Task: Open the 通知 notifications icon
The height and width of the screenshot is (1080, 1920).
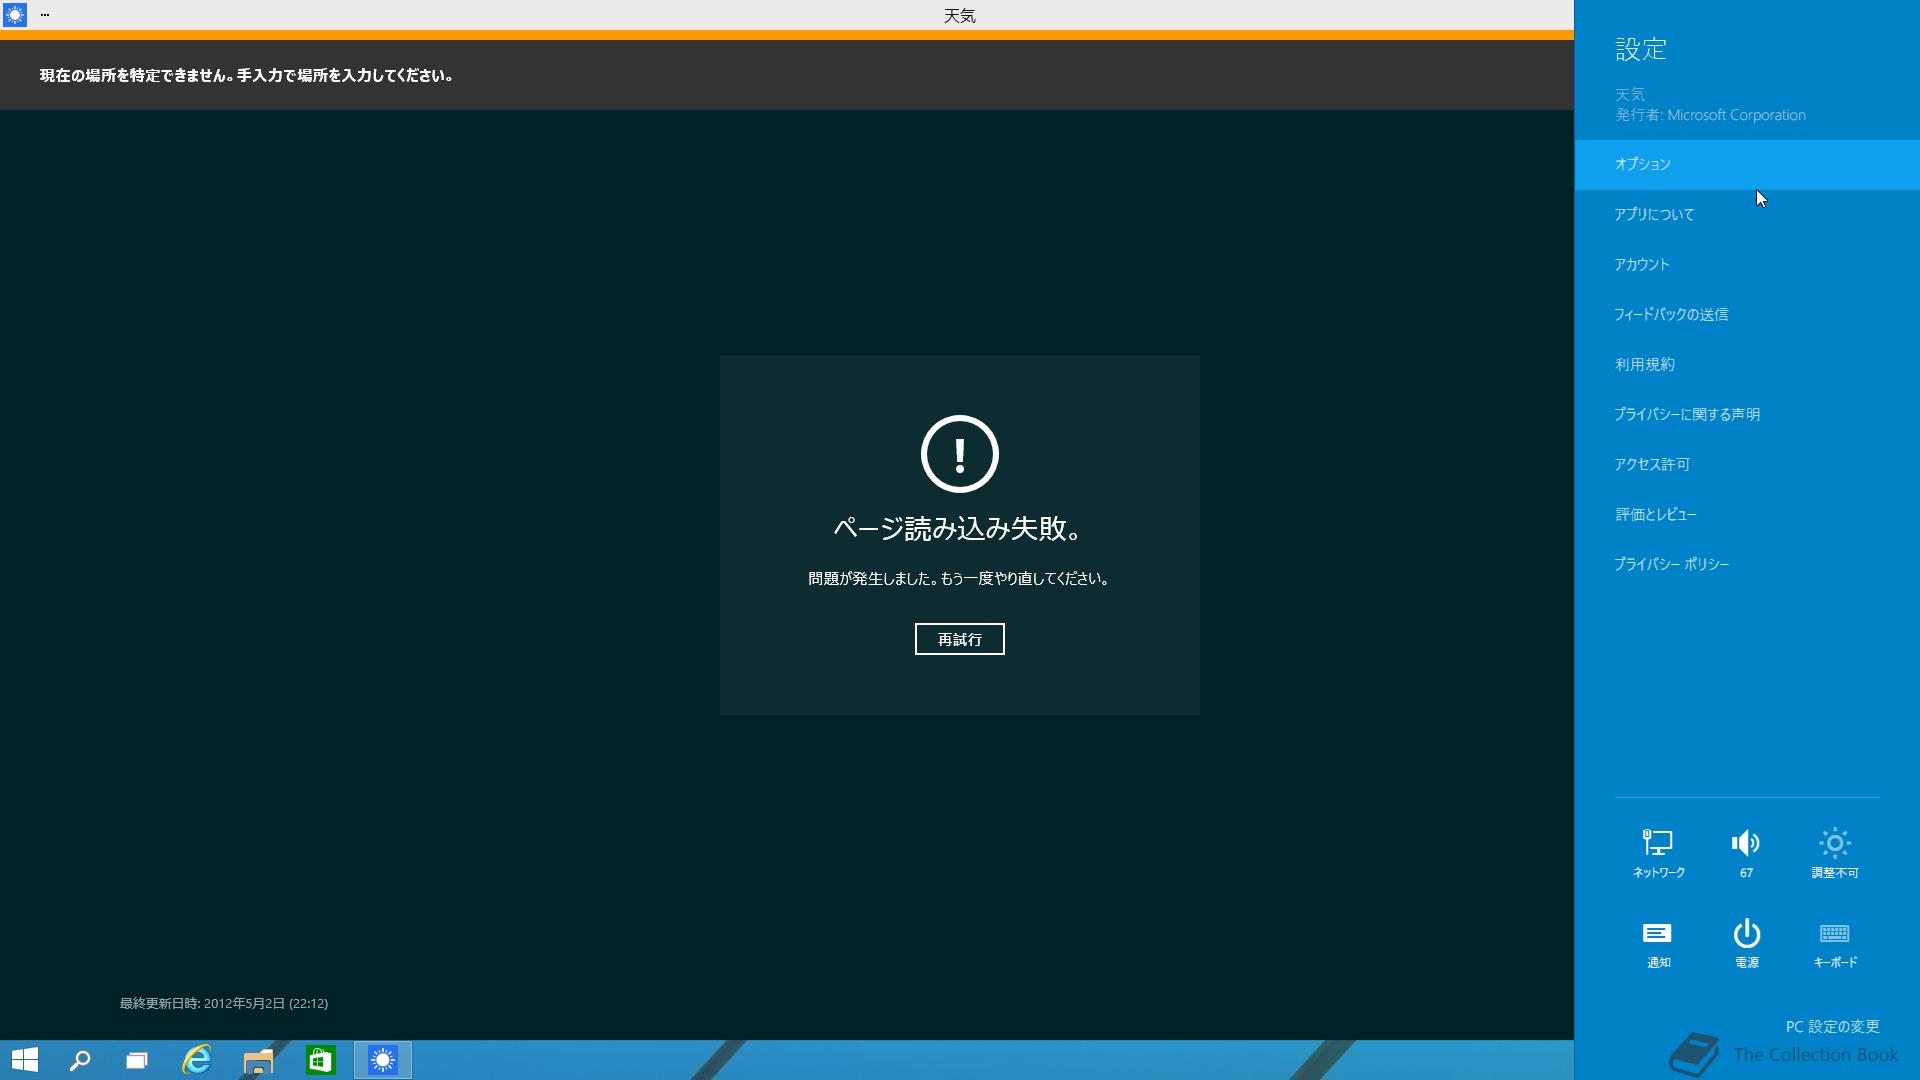Action: [1658, 943]
